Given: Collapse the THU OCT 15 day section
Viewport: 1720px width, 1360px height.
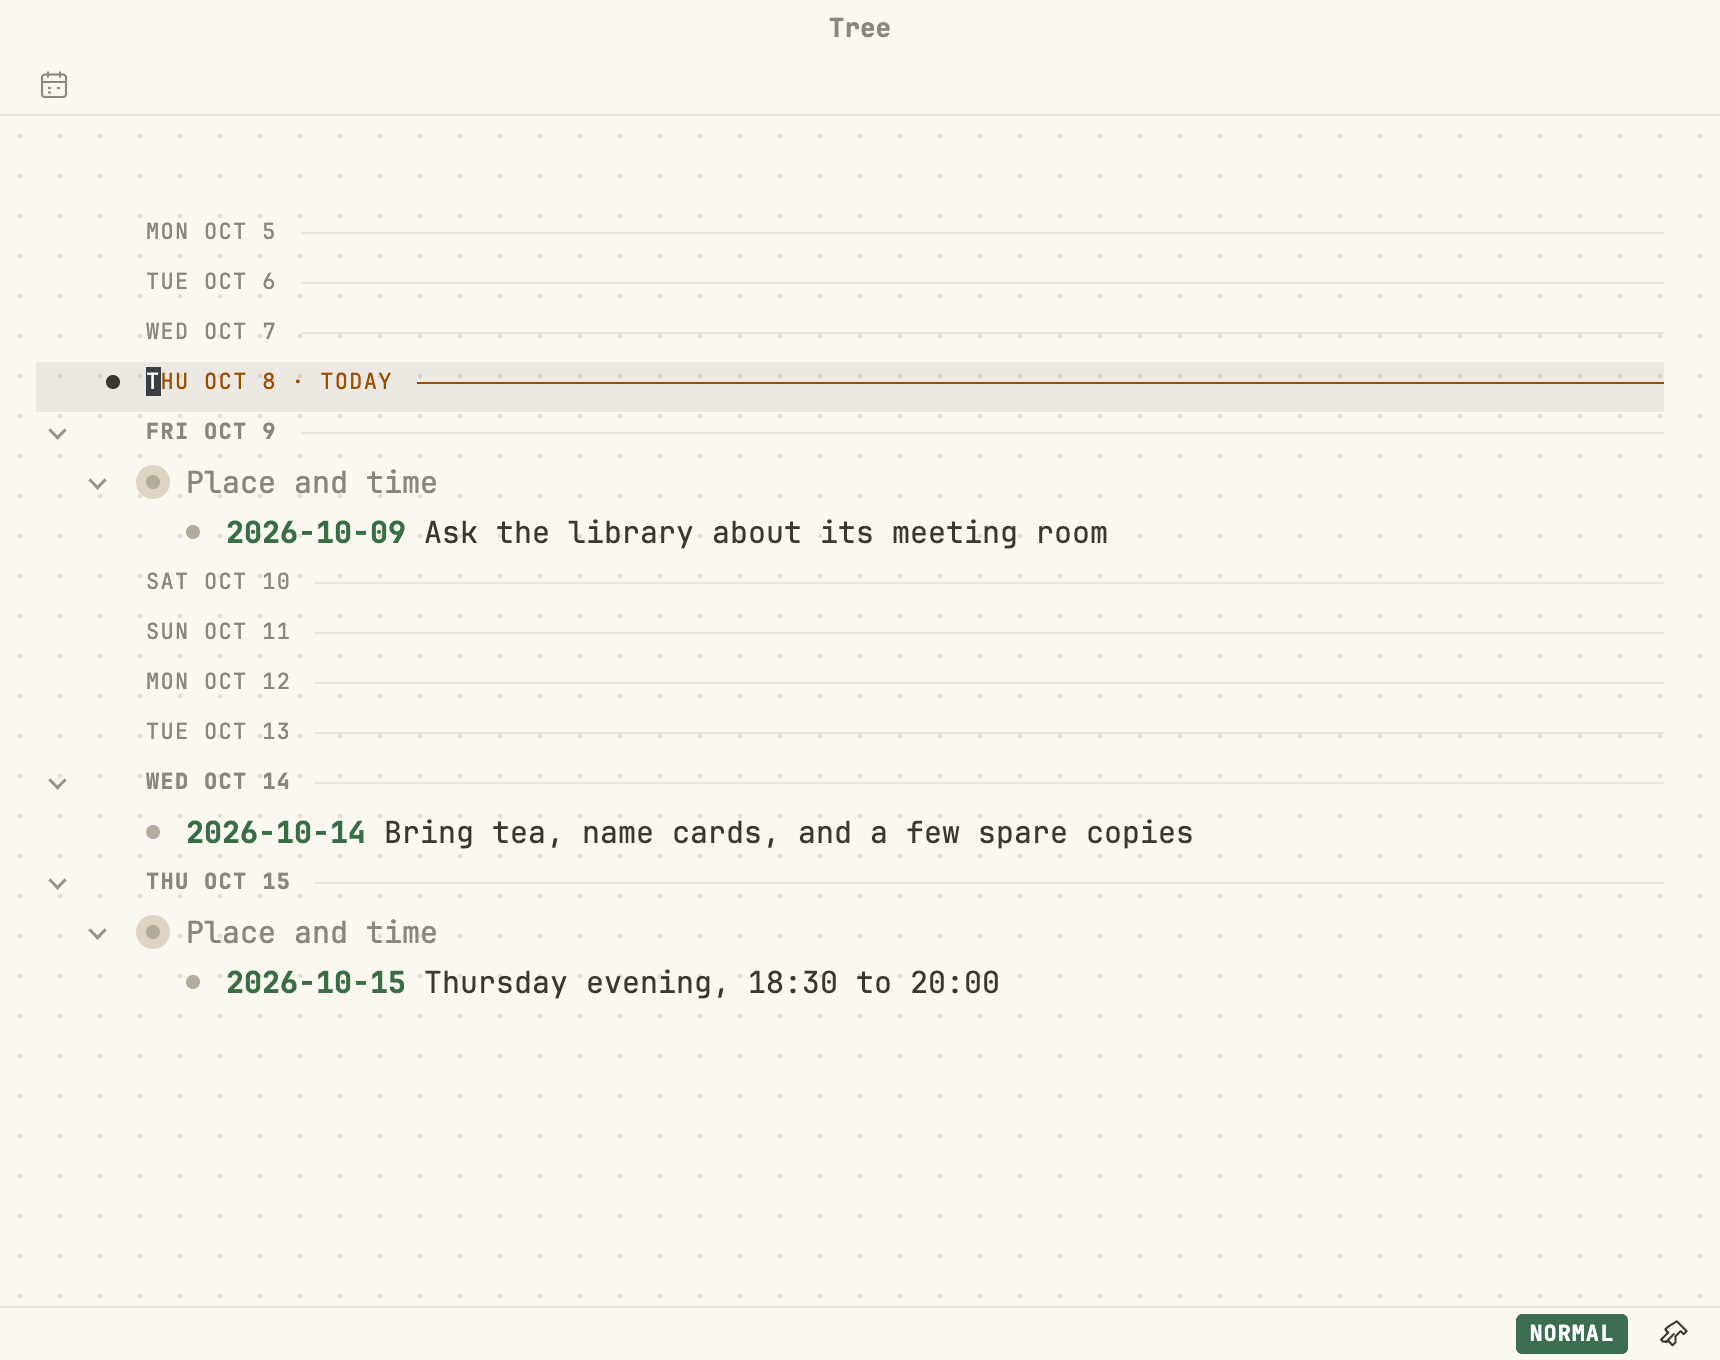Looking at the screenshot, I should pos(58,883).
